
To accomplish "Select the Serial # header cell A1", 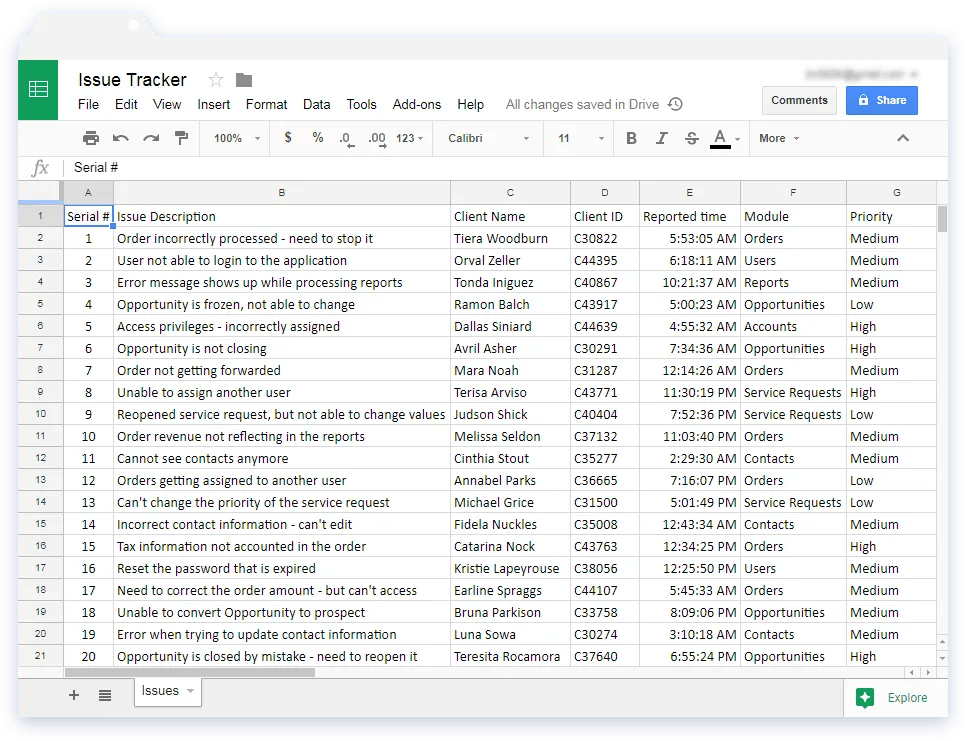I will 88,215.
